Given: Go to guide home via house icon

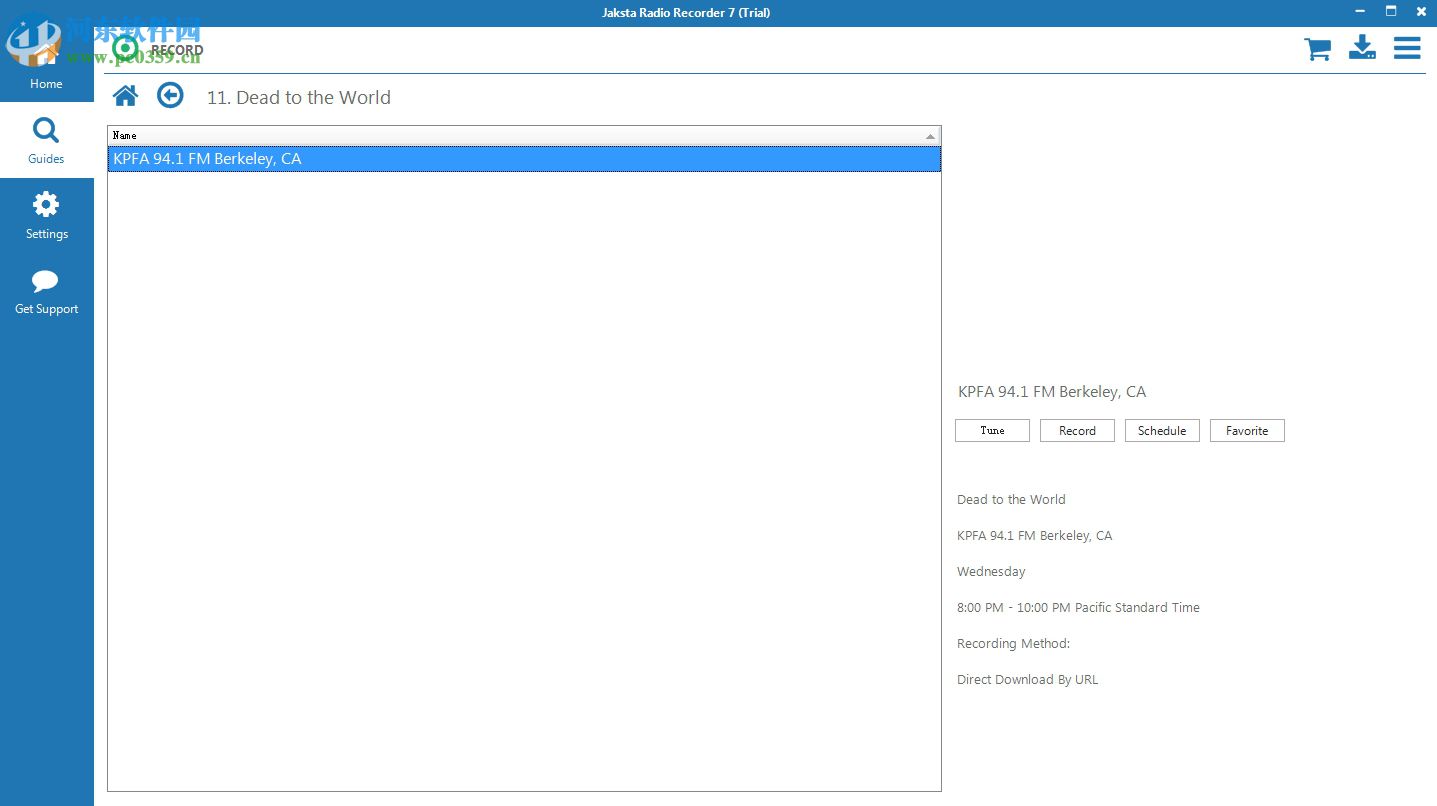Looking at the screenshot, I should click(x=125, y=94).
